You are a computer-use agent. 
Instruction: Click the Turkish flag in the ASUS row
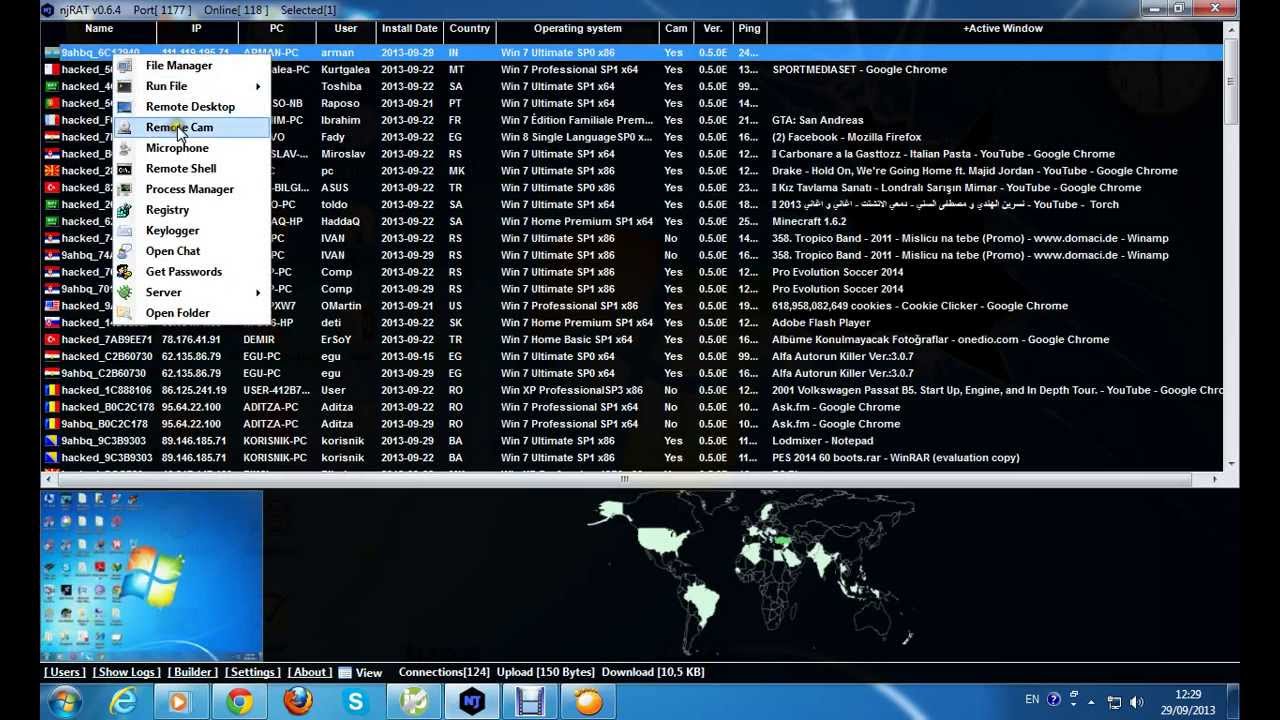(52, 188)
